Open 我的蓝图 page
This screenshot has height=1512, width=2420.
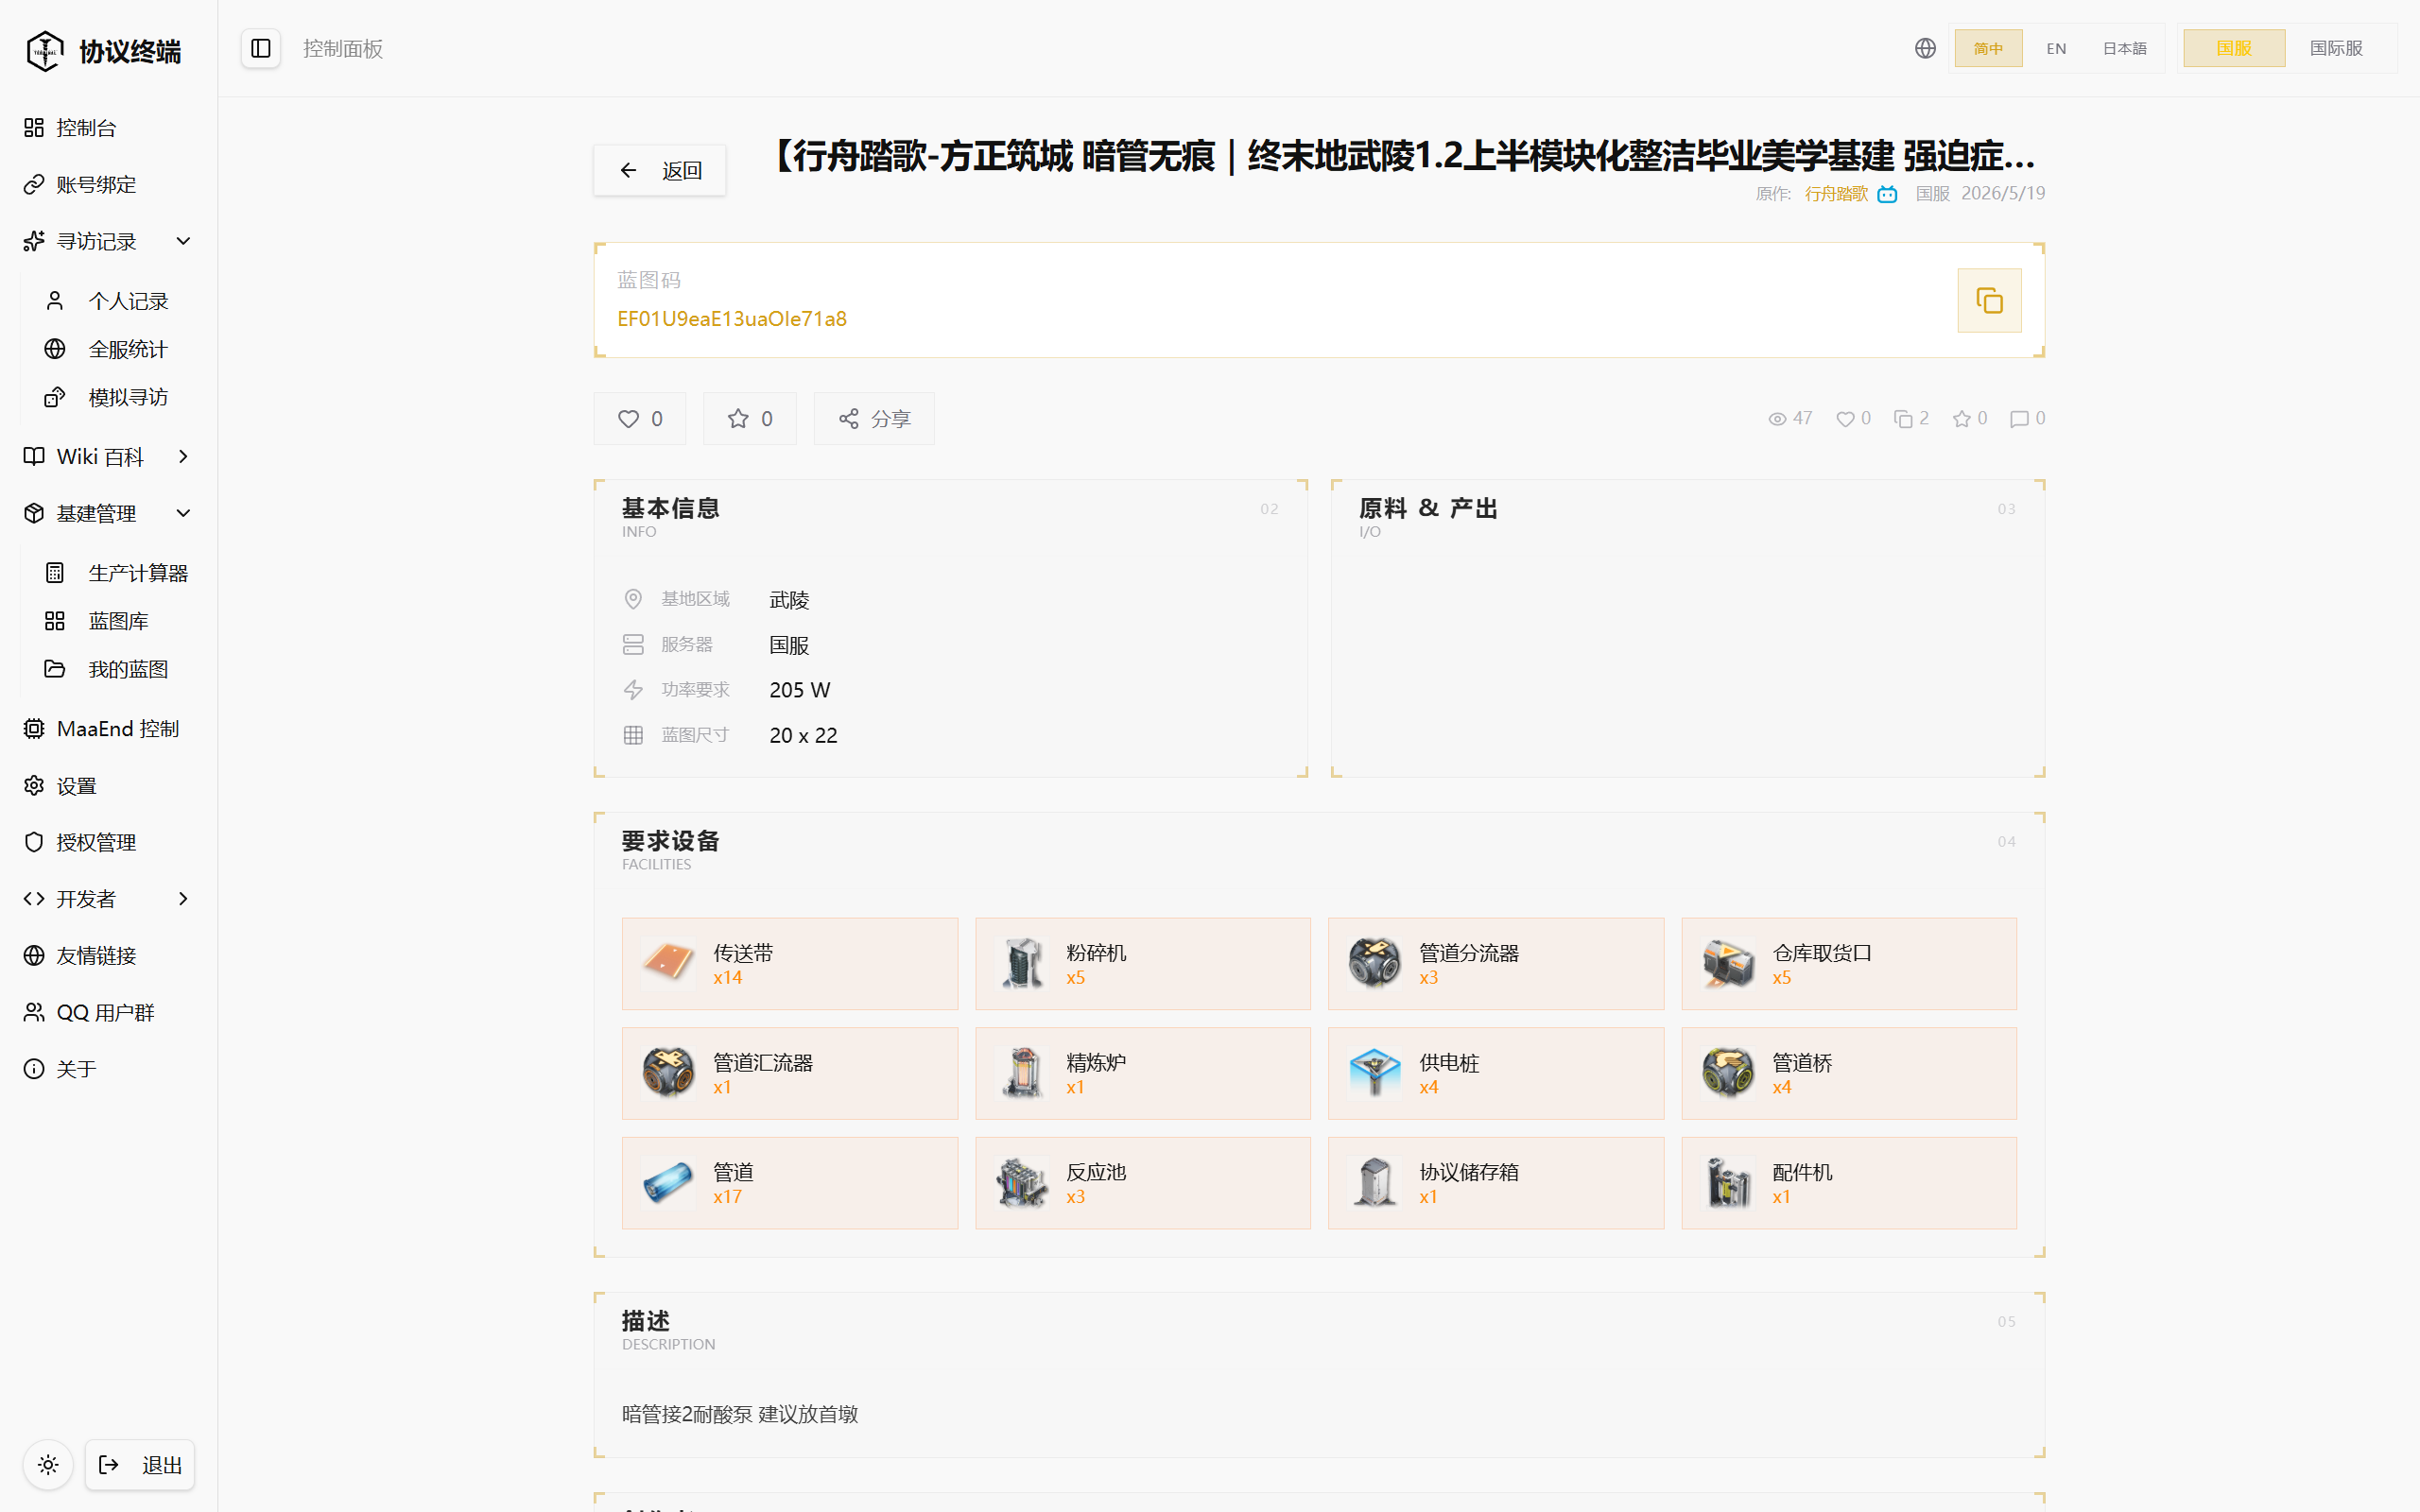point(118,668)
